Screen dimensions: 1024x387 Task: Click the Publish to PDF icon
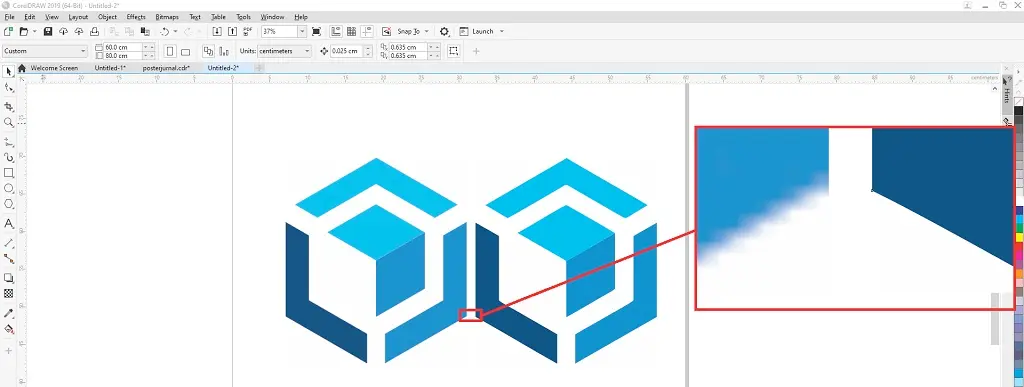(248, 31)
